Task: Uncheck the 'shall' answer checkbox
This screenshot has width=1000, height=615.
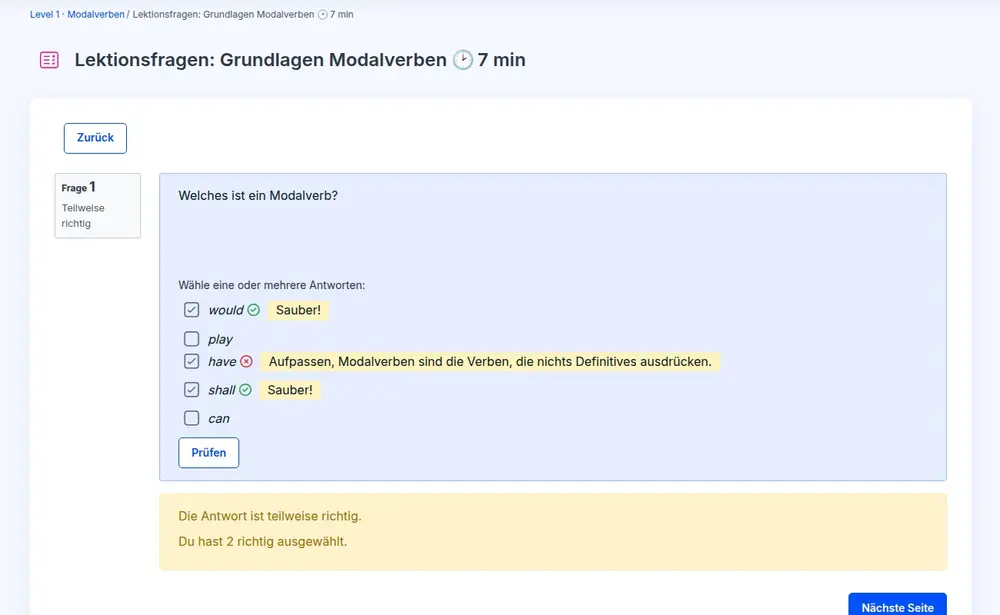Action: click(192, 390)
